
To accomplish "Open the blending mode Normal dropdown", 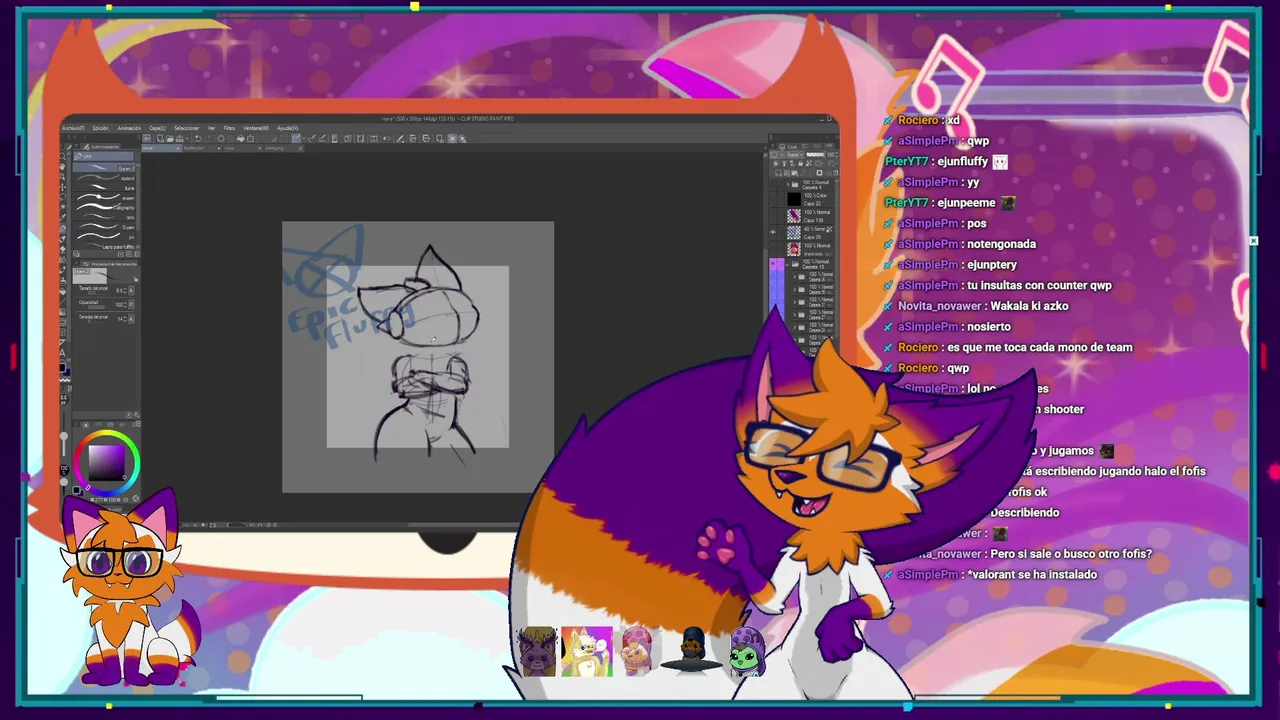I will tap(795, 154).
